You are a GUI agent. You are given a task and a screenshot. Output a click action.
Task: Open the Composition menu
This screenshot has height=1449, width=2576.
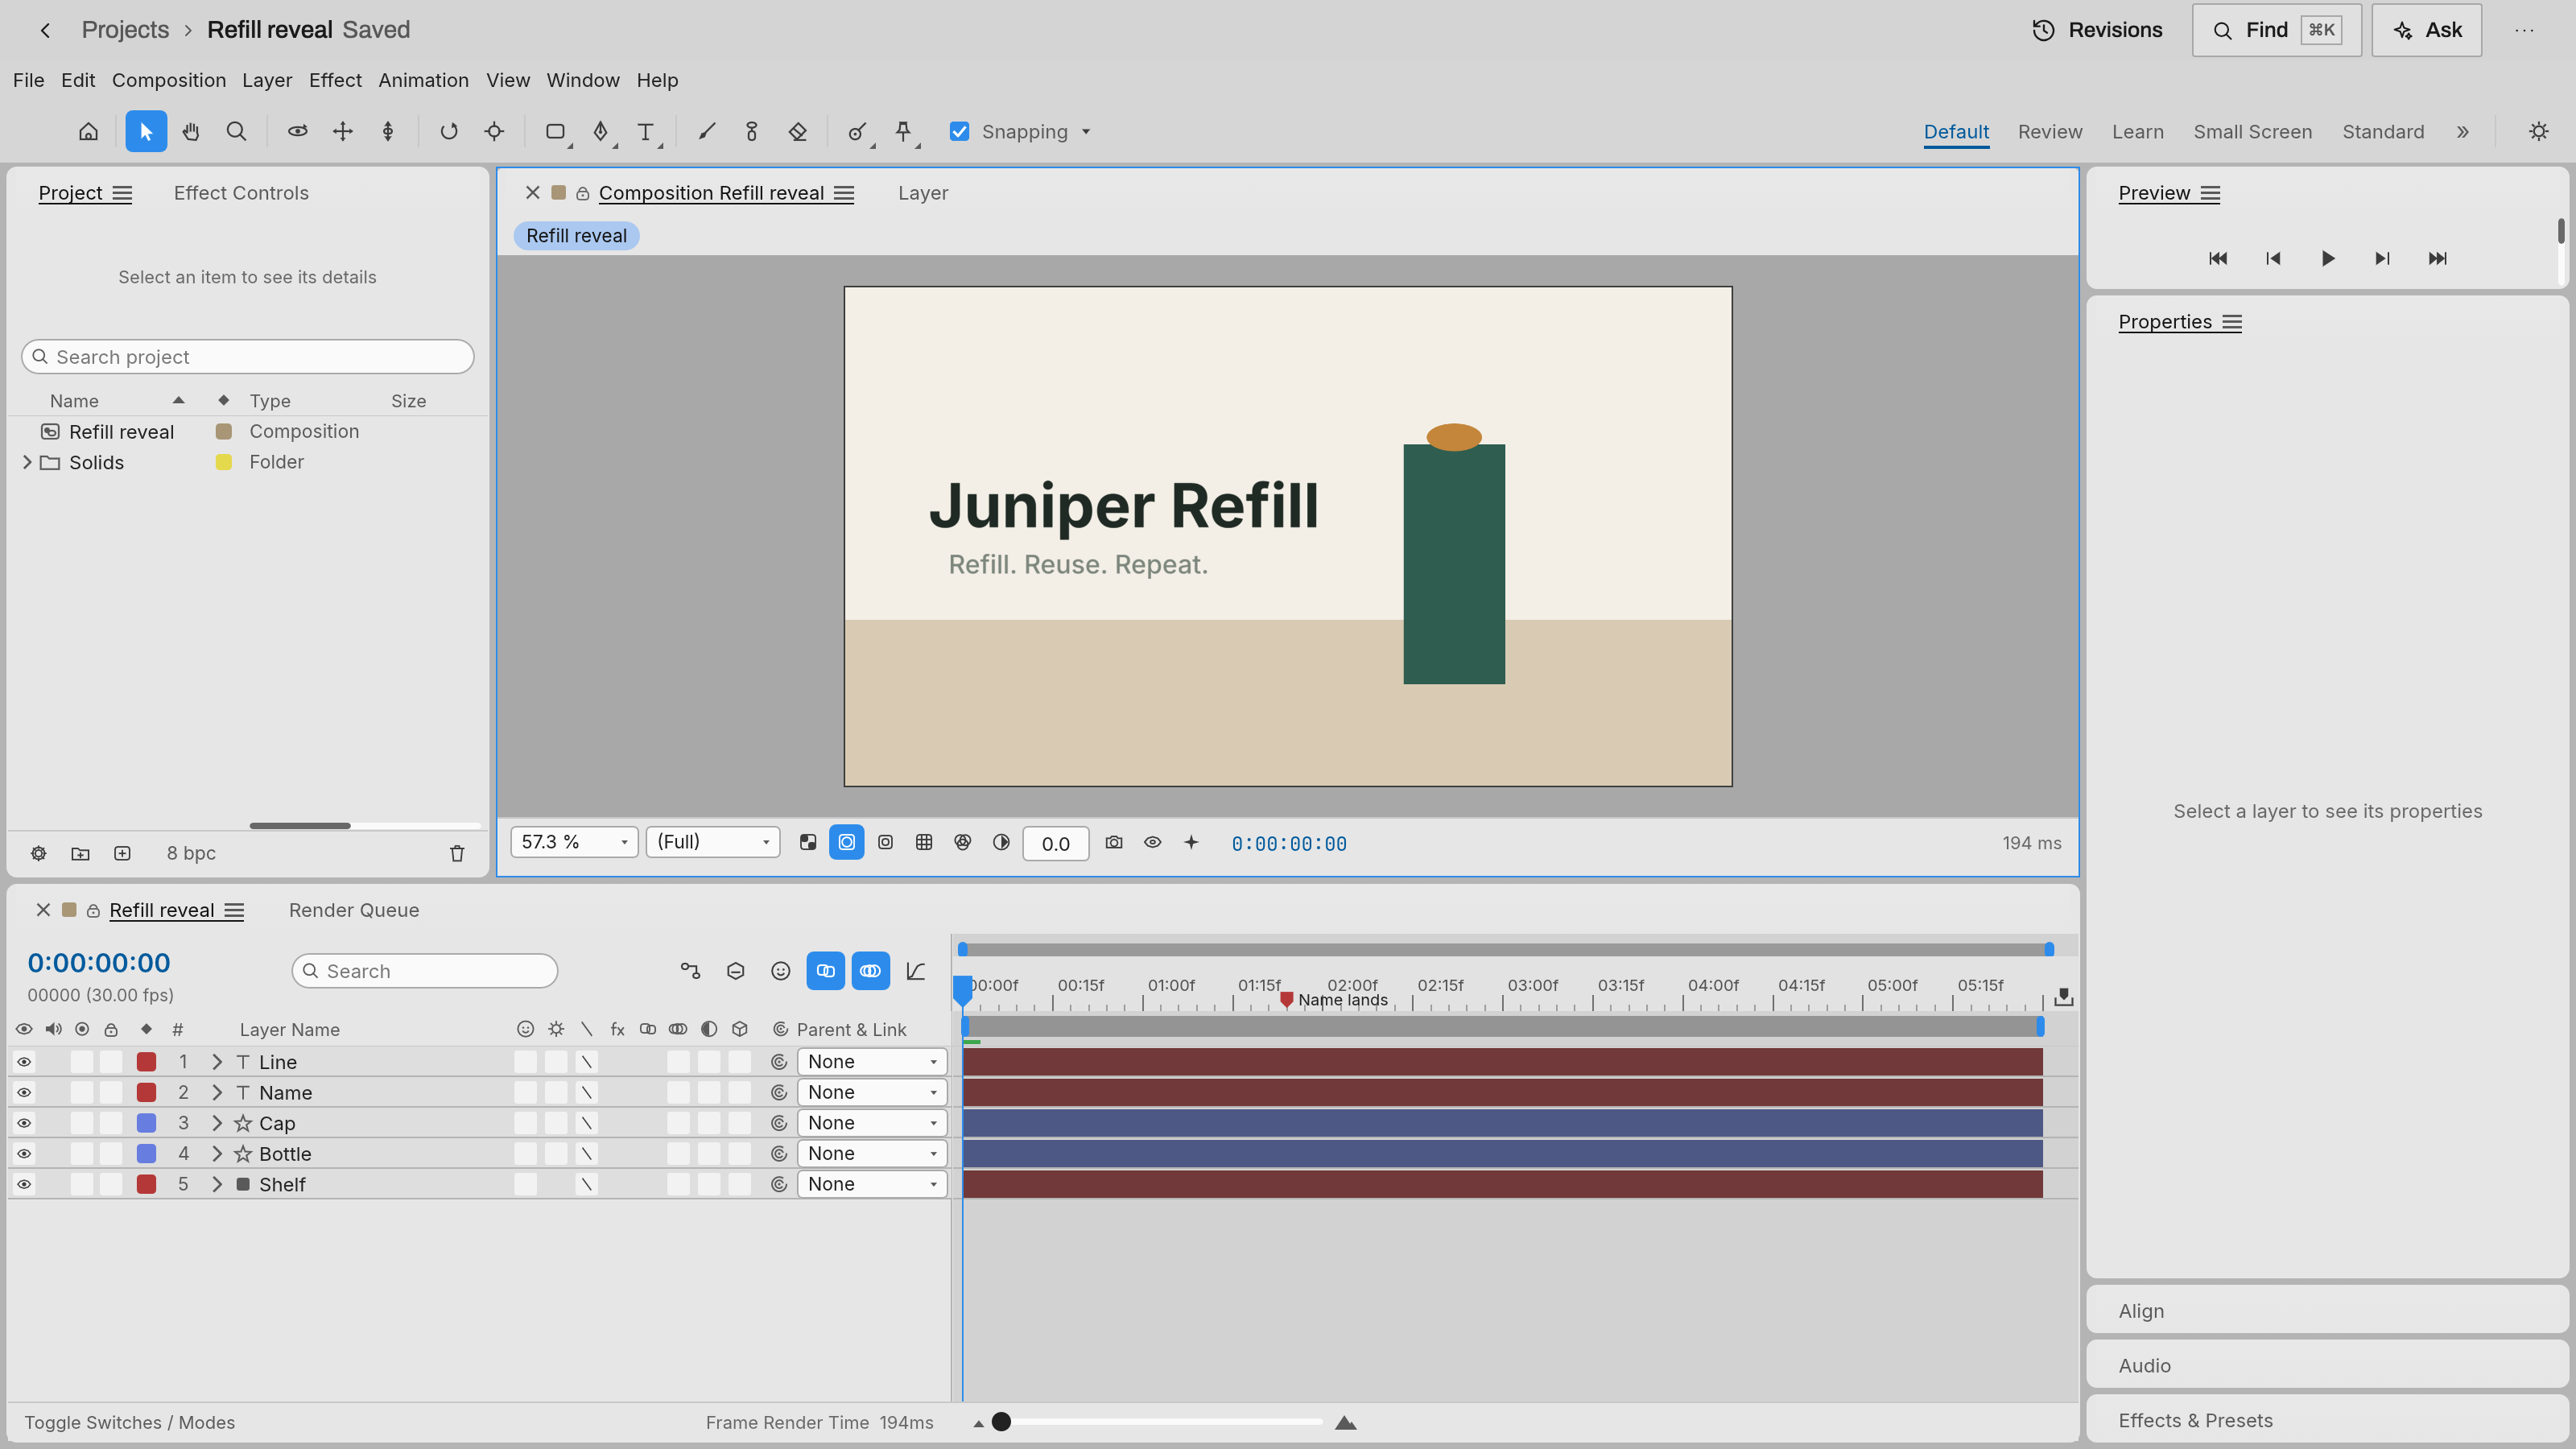[169, 80]
